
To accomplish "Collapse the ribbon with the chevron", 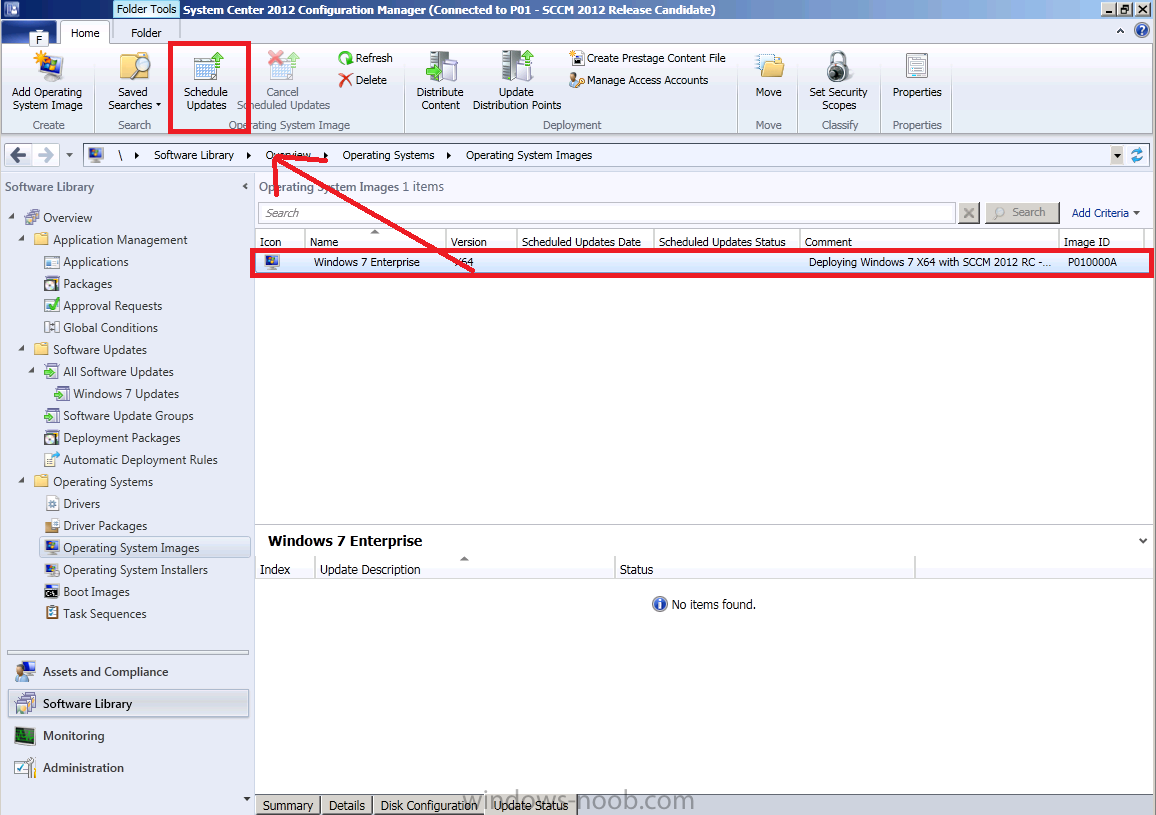I will [x=1120, y=31].
